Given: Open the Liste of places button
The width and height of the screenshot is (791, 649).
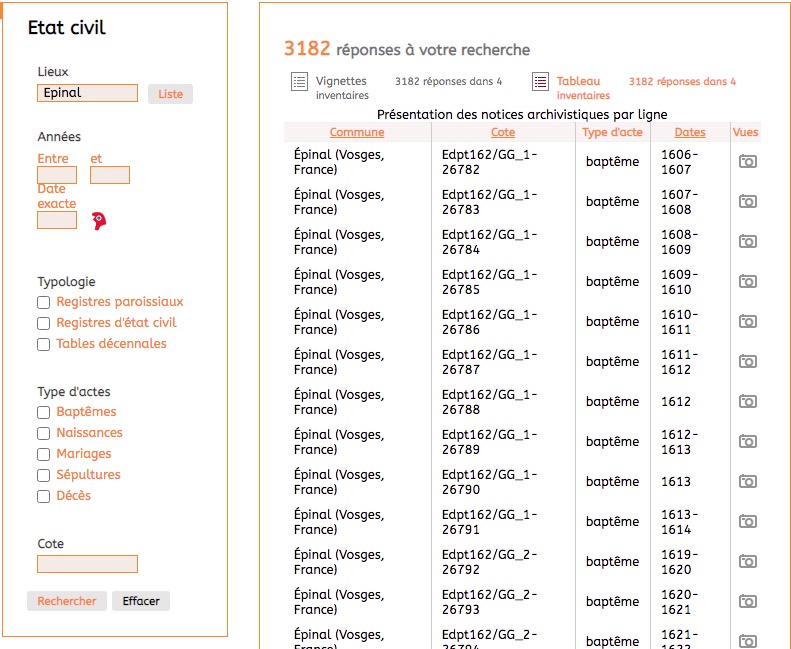Looking at the screenshot, I should [x=171, y=94].
